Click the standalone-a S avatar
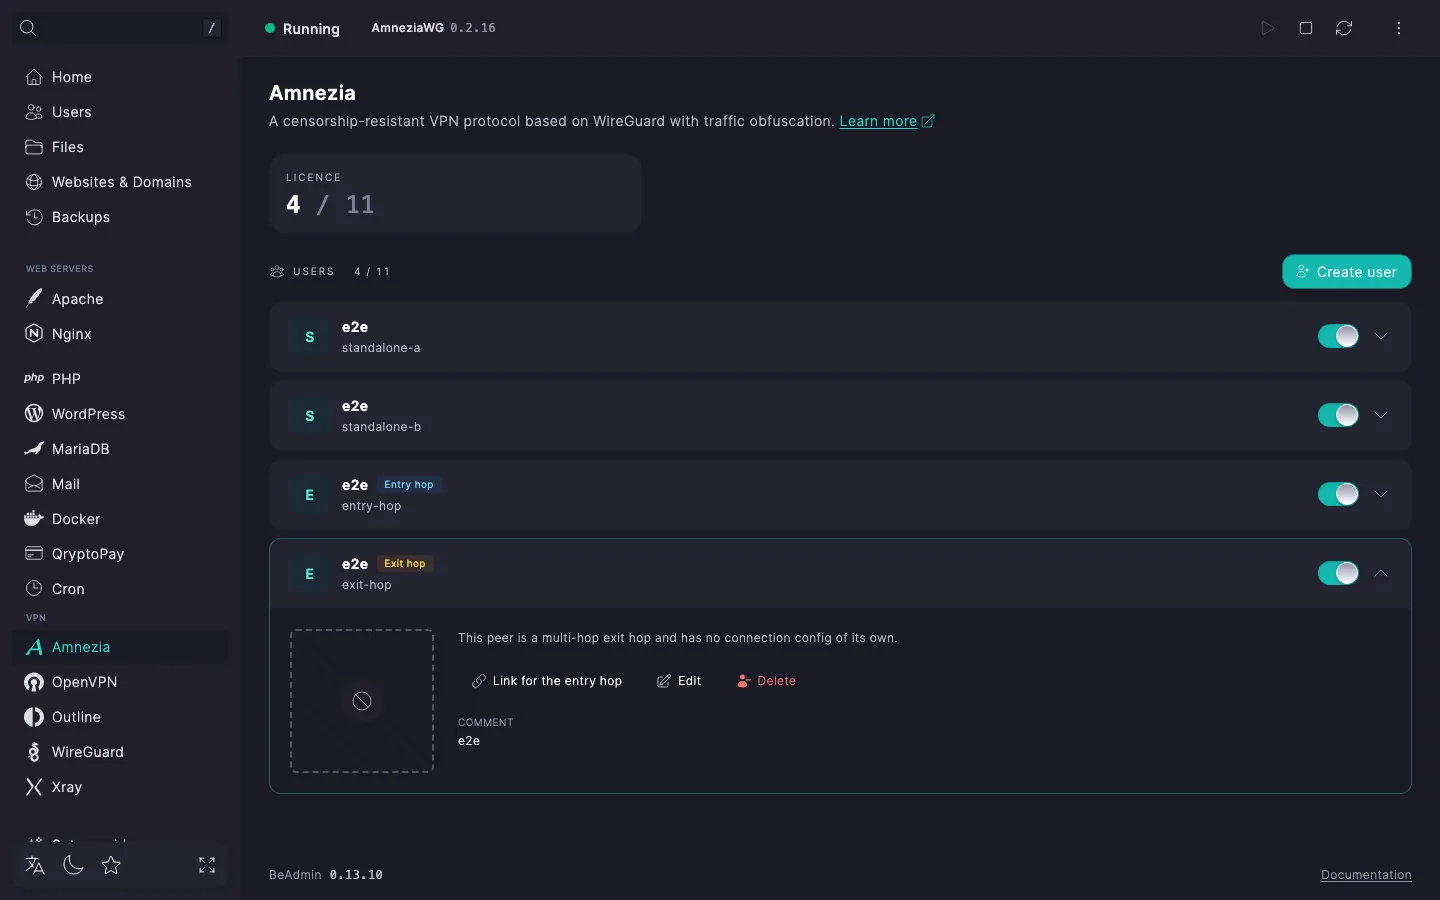The height and width of the screenshot is (900, 1440). coord(309,337)
